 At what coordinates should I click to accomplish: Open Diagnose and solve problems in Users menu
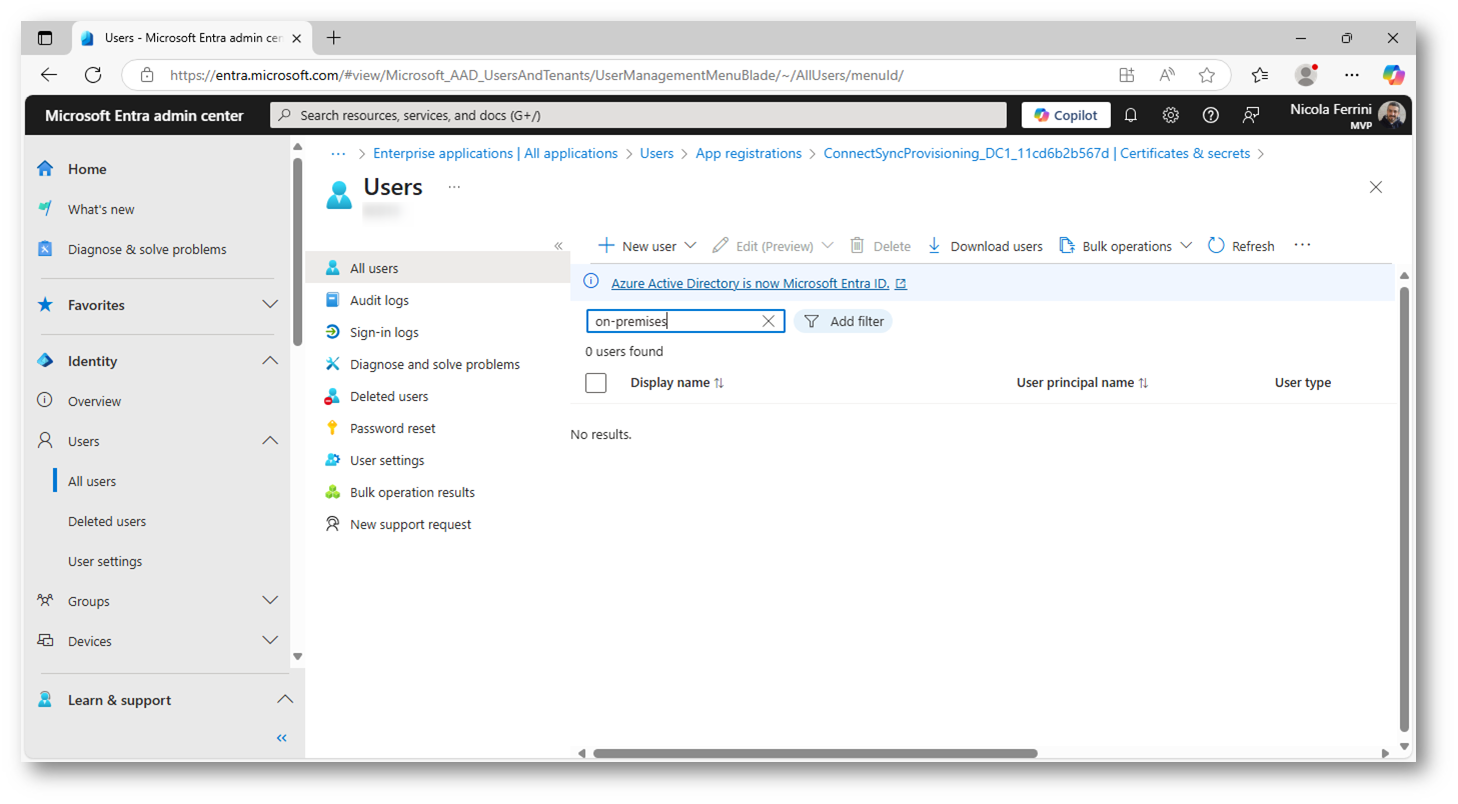(x=435, y=364)
